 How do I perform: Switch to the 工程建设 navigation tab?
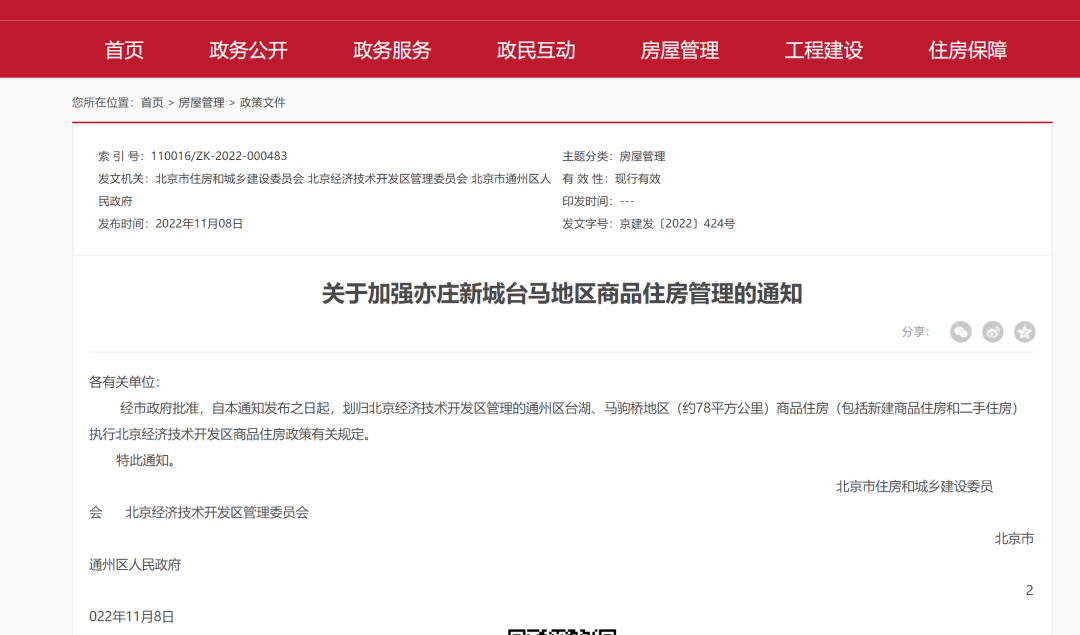(822, 48)
